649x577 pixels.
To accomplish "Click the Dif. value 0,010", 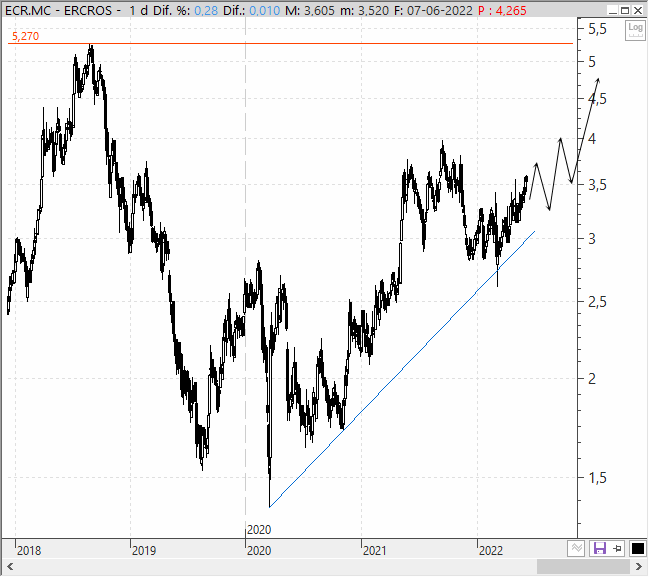I will [x=264, y=10].
